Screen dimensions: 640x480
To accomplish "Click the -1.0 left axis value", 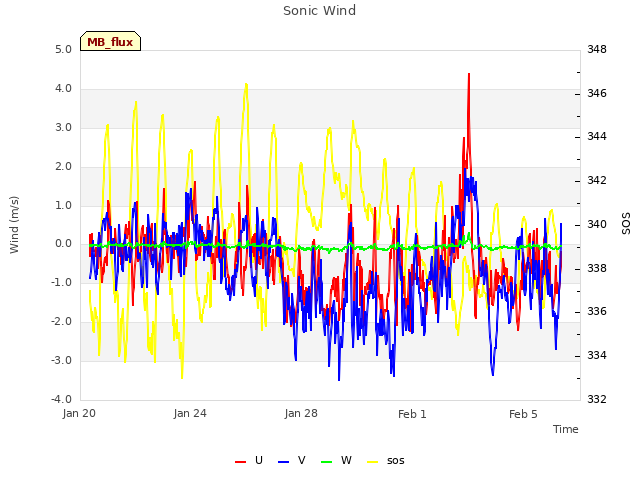I will click(61, 282).
